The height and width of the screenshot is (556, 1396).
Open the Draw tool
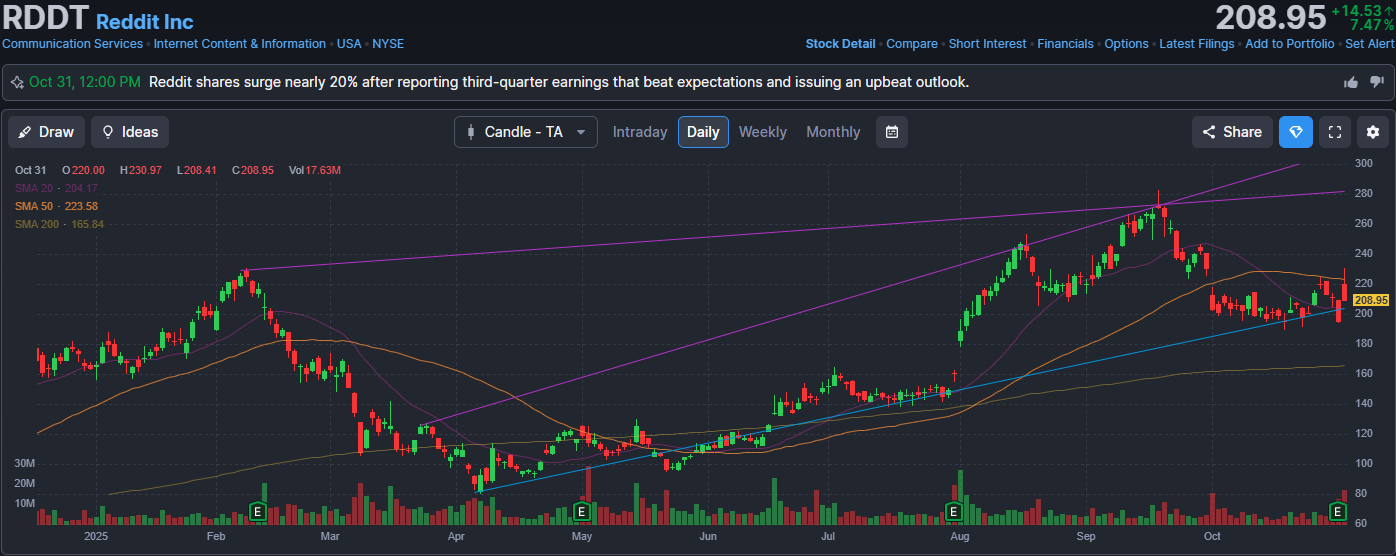46,132
